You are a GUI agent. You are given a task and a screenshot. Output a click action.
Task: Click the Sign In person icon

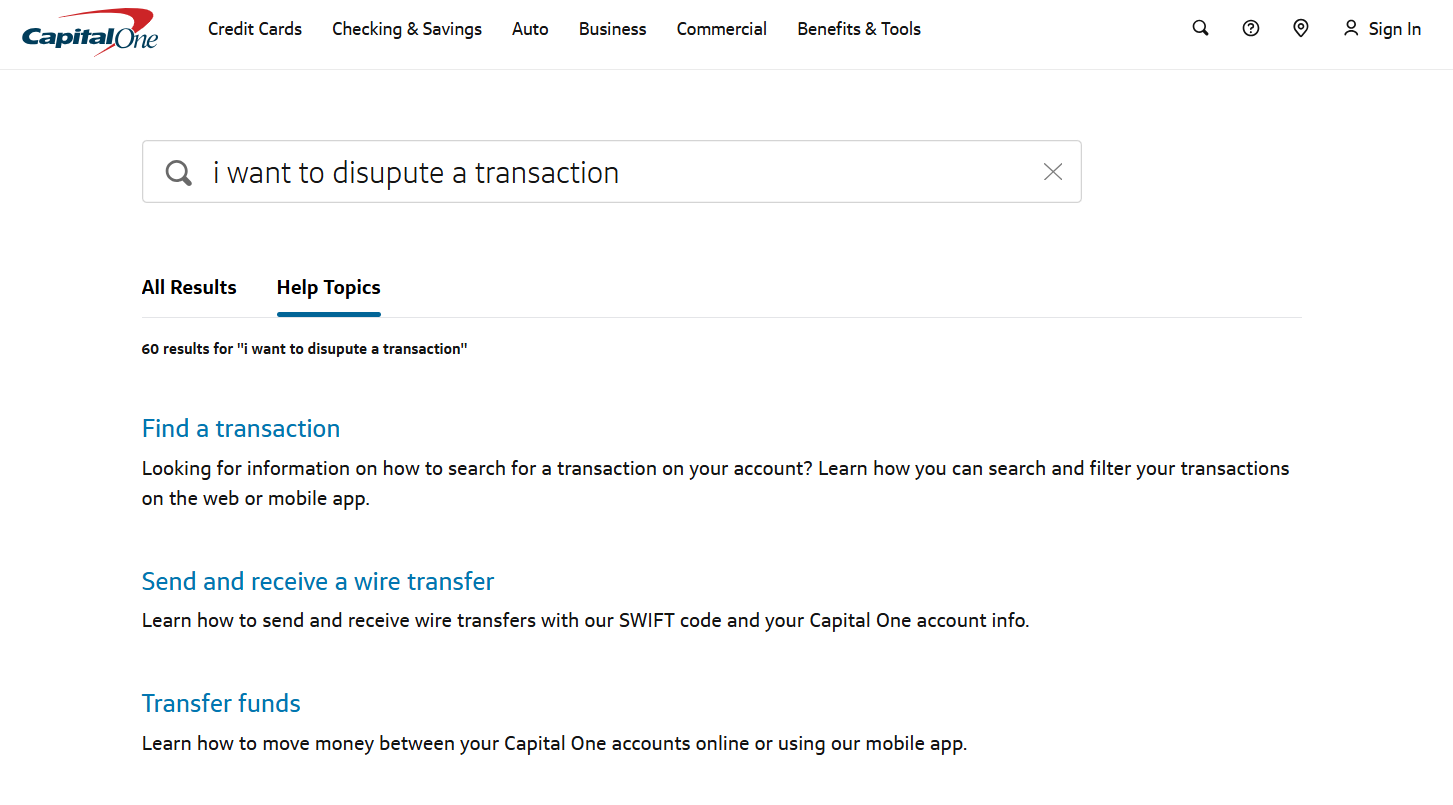pos(1351,29)
